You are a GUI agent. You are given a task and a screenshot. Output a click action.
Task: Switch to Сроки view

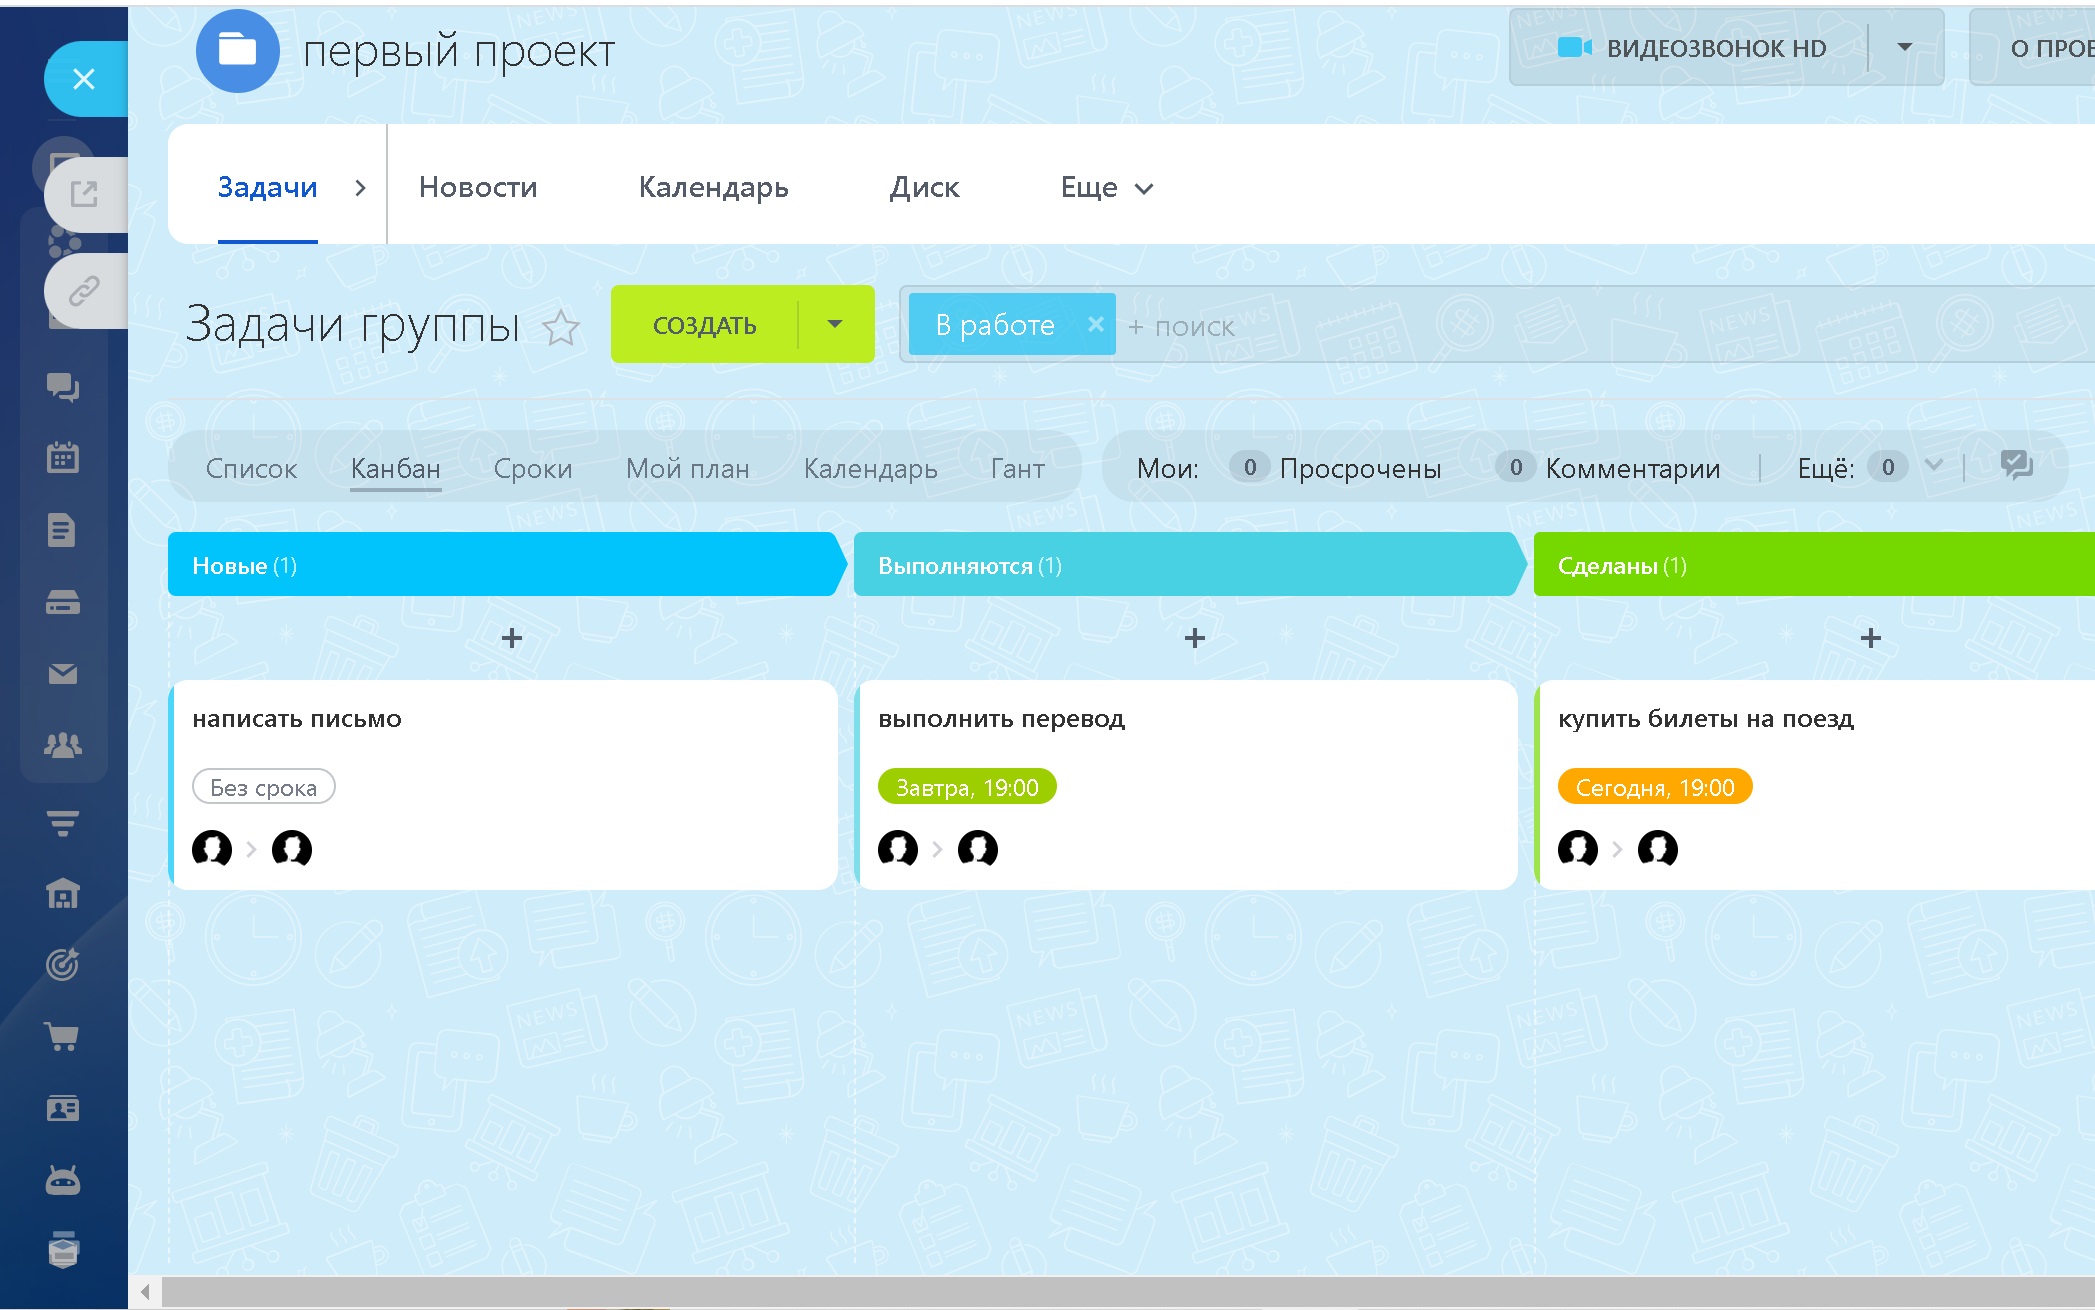[533, 468]
